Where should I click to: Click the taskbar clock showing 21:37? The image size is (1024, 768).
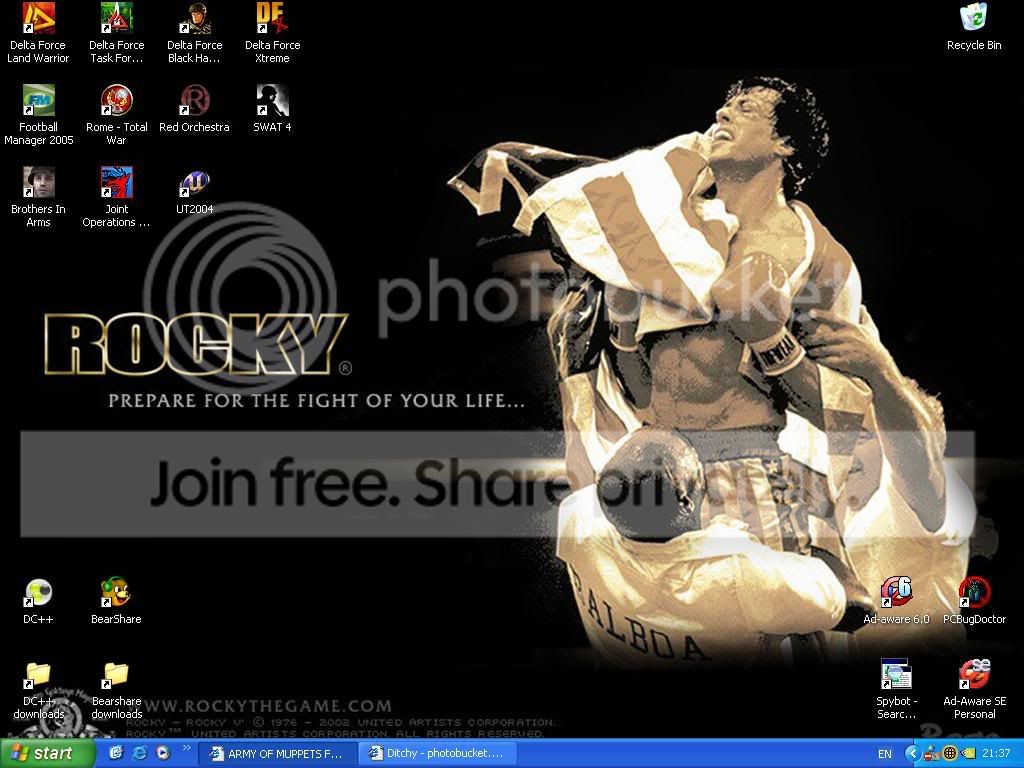tap(996, 754)
